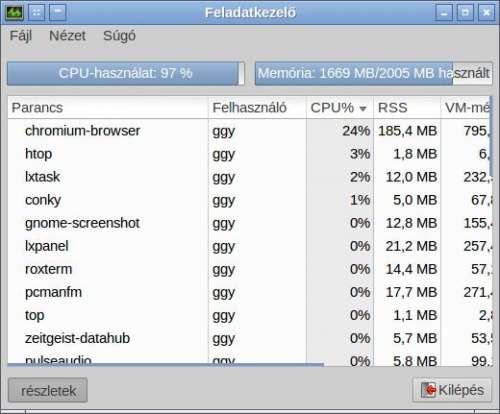Click the task manager window icon

pos(14,13)
